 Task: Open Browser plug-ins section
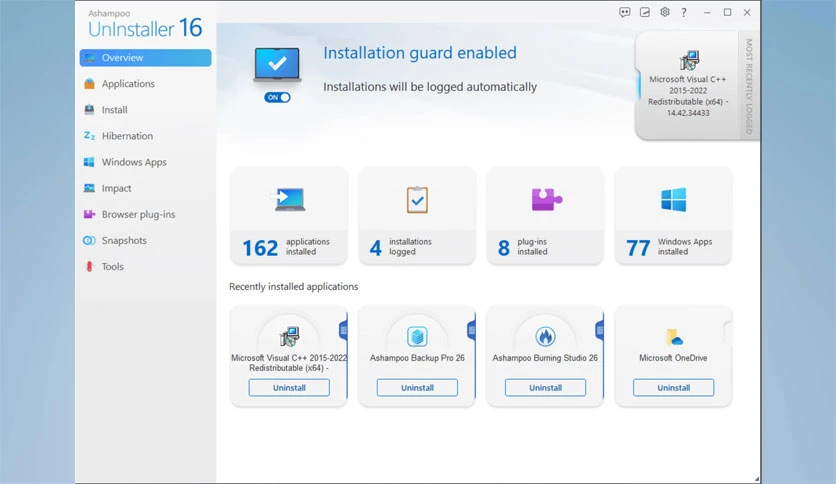click(138, 214)
